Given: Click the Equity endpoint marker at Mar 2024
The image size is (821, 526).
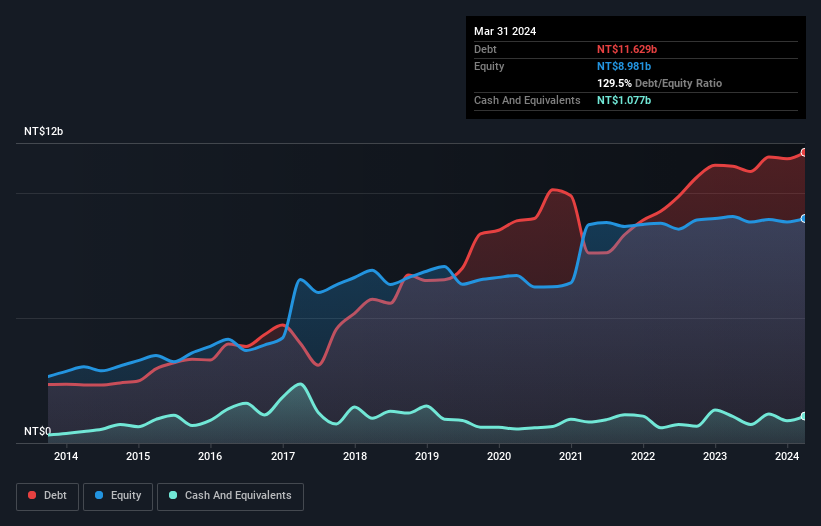Looking at the screenshot, I should click(804, 219).
